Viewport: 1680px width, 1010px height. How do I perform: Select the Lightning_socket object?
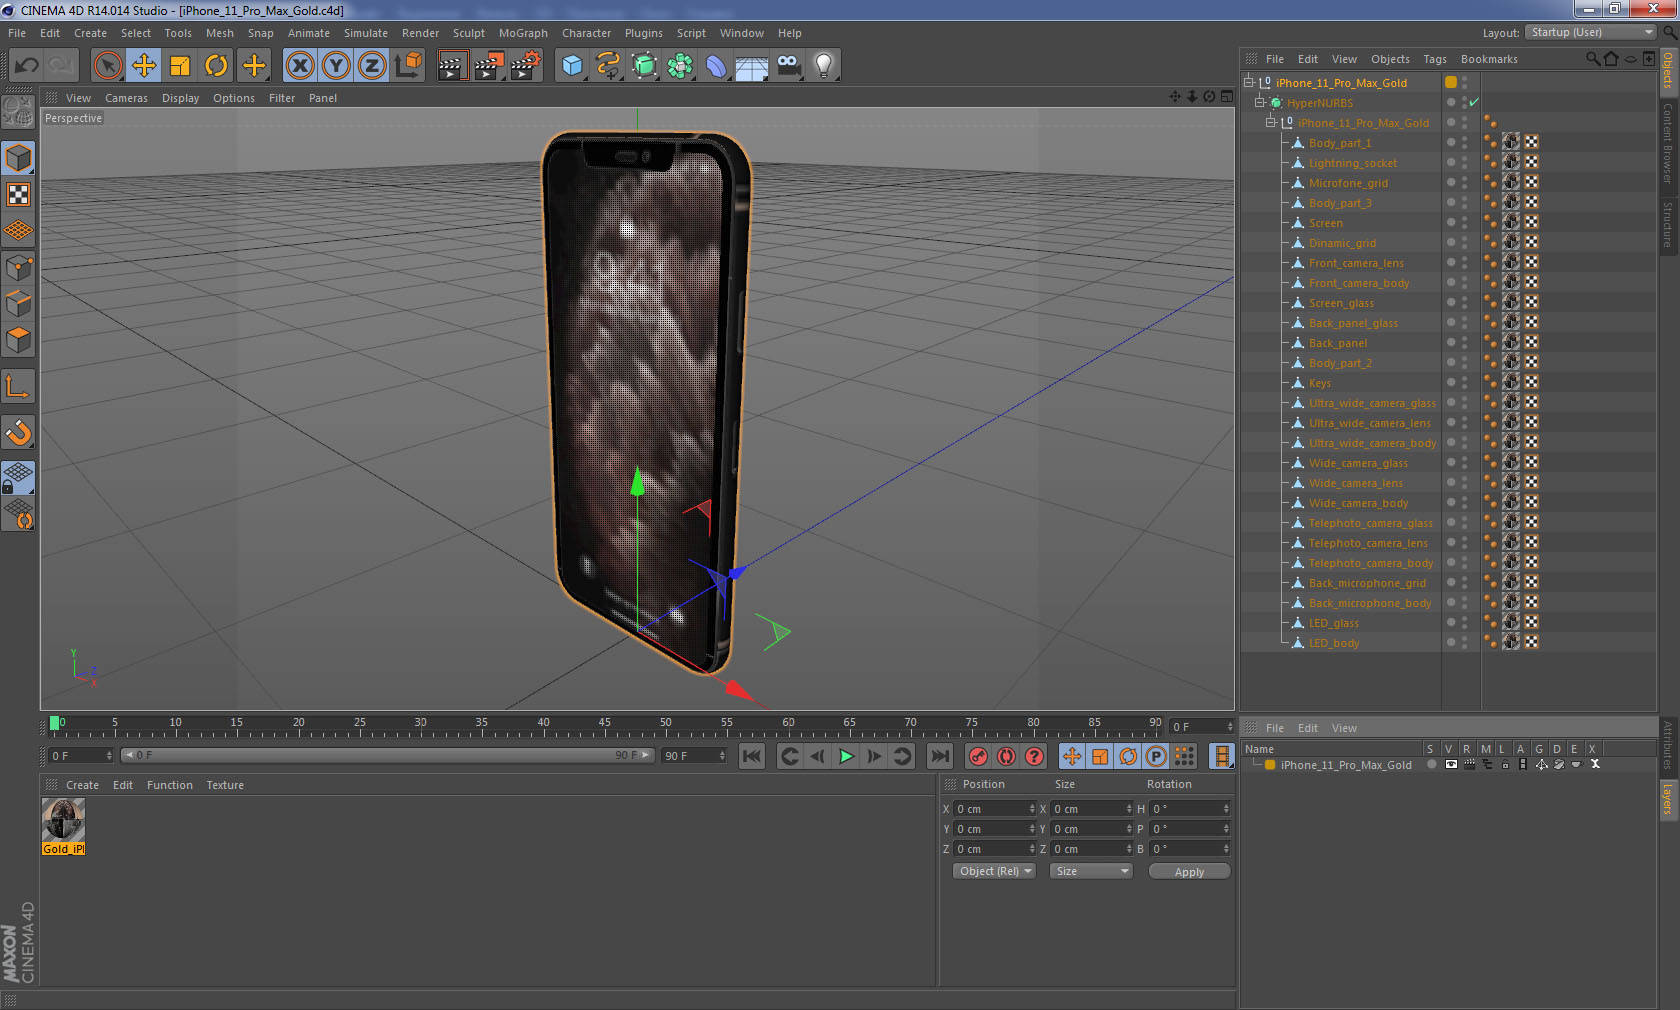pyautogui.click(x=1353, y=163)
